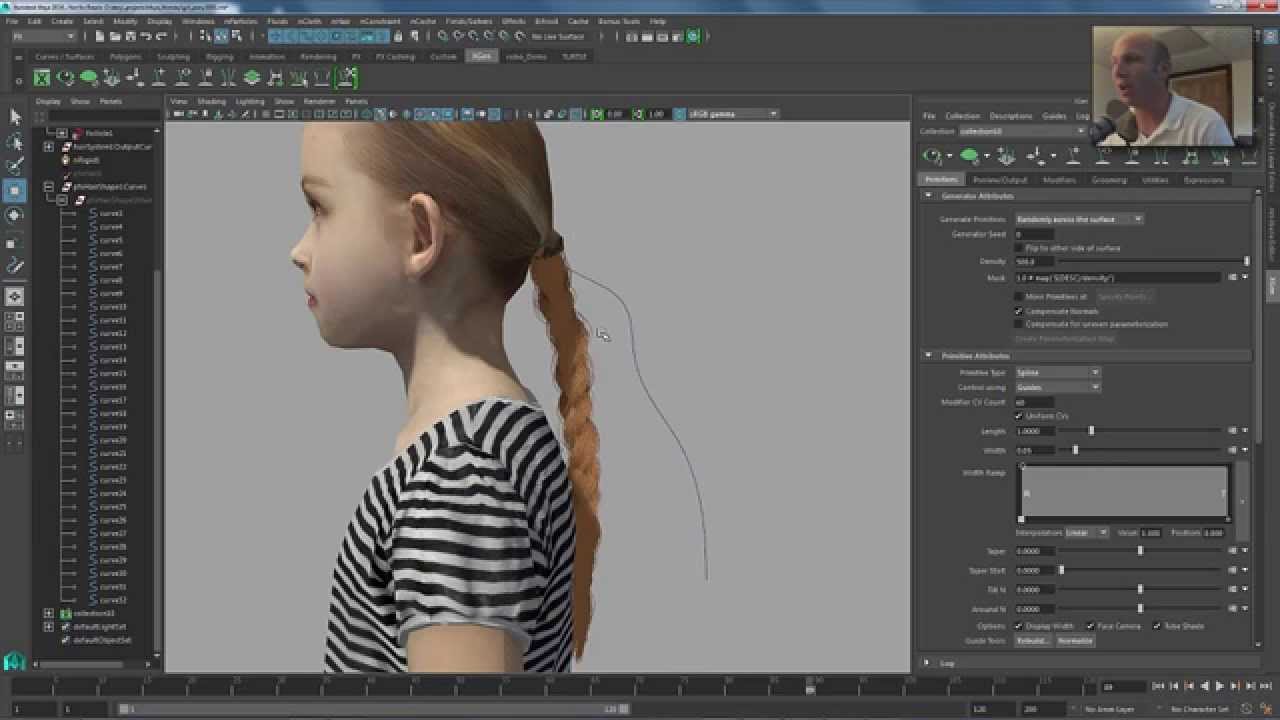Open the nHair main menu
Viewport: 1280px width, 720px height.
[x=342, y=21]
